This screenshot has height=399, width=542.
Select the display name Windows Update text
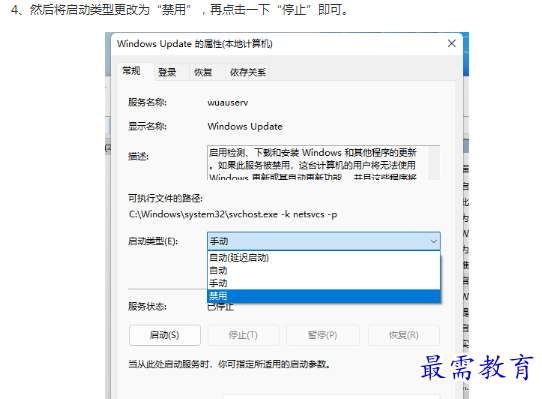pos(245,127)
